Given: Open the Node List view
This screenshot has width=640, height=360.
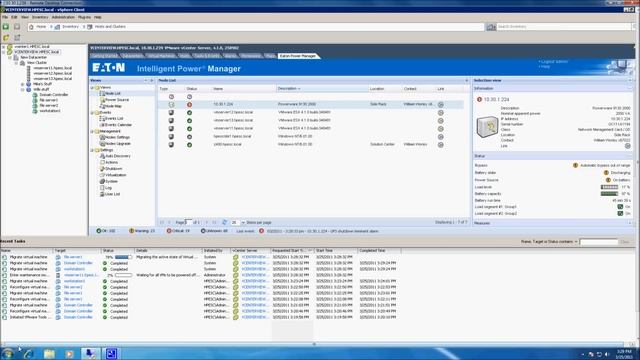Looking at the screenshot, I should pos(113,93).
